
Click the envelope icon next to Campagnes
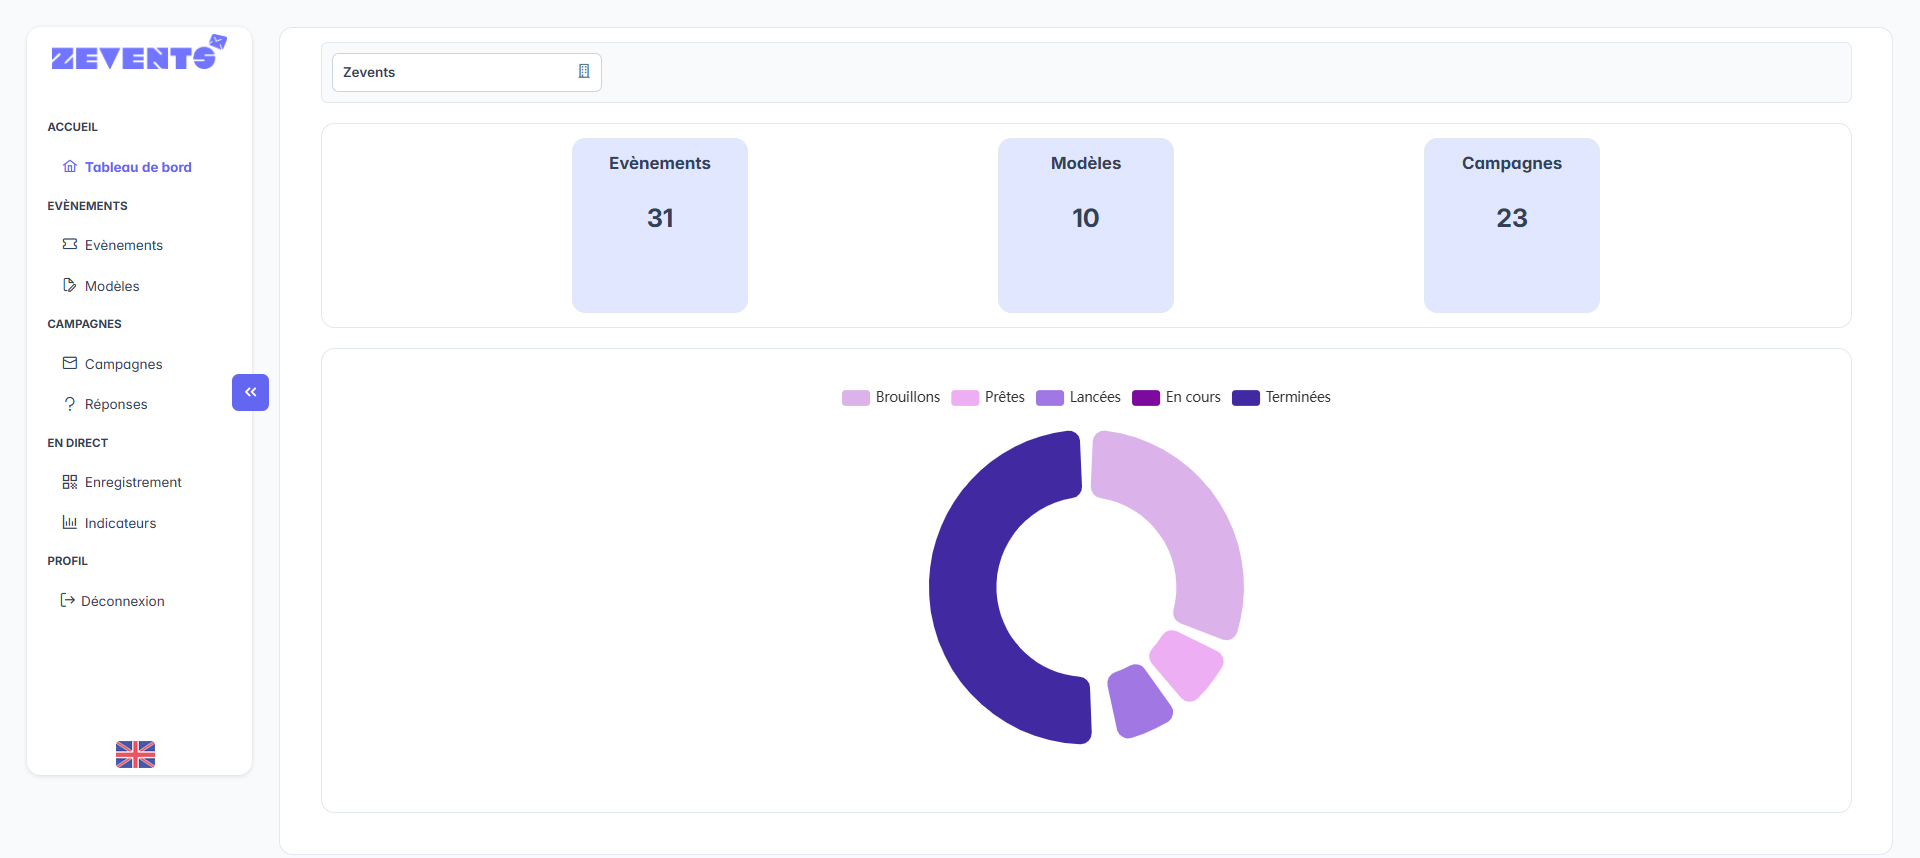click(x=70, y=363)
